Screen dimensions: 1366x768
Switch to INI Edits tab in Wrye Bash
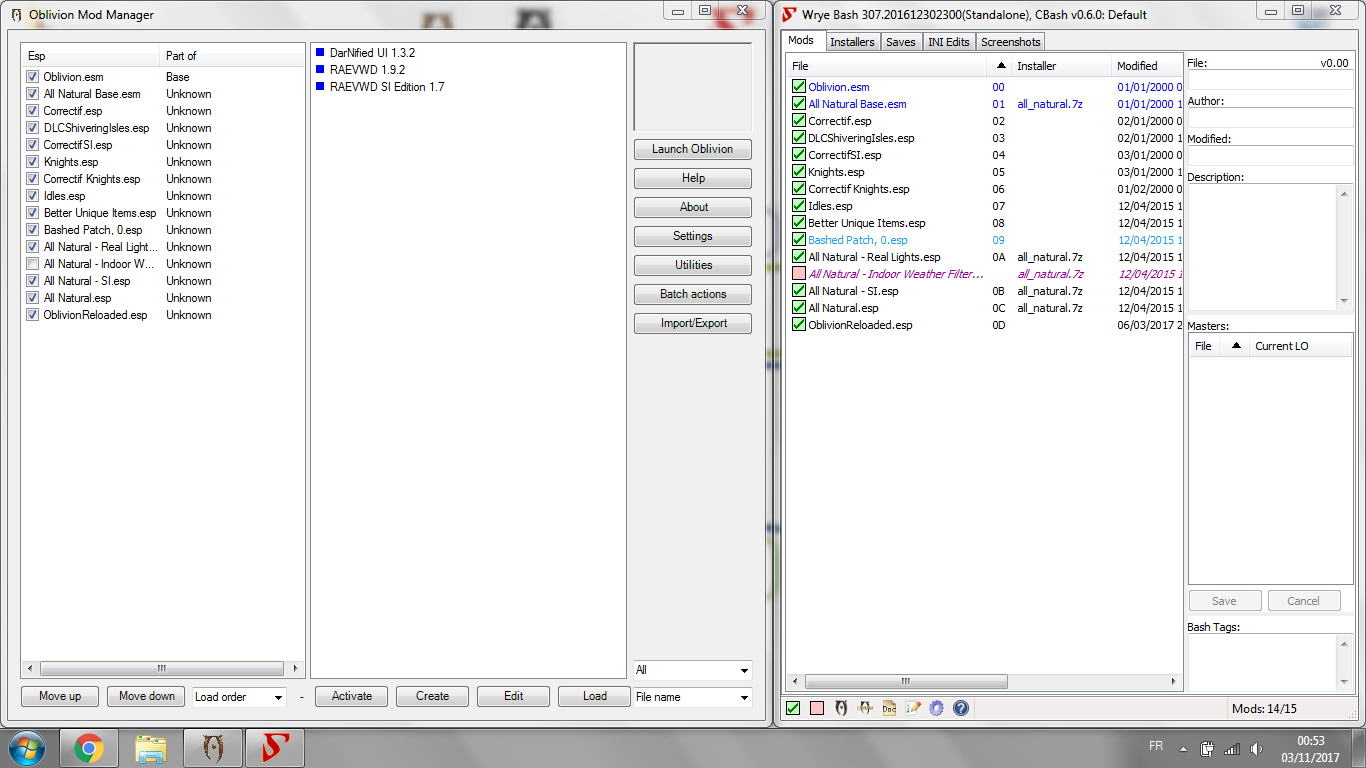tap(949, 42)
